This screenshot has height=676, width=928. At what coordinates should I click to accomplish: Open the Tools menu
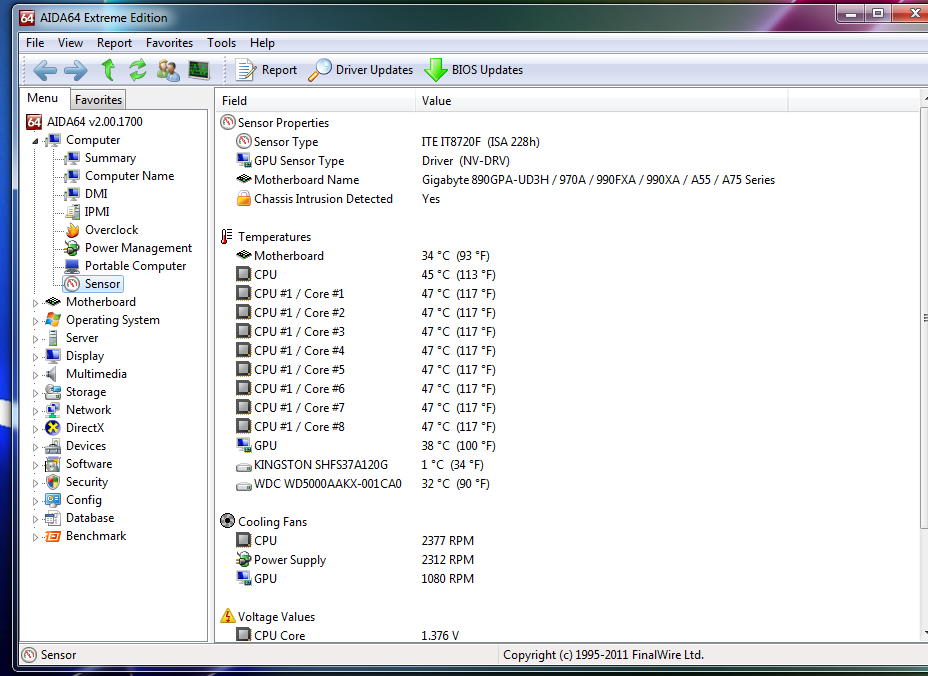pyautogui.click(x=221, y=43)
